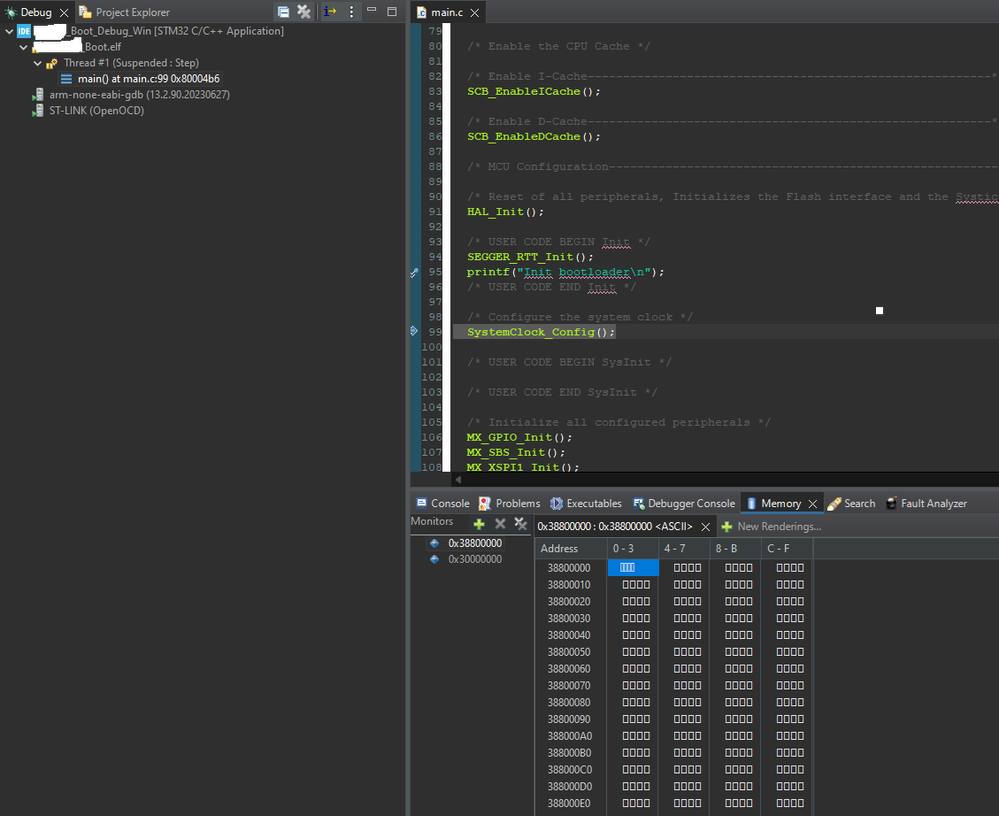999x816 pixels.
Task: Select the ST-LINK (OpenOCD) process entry
Action: [96, 110]
